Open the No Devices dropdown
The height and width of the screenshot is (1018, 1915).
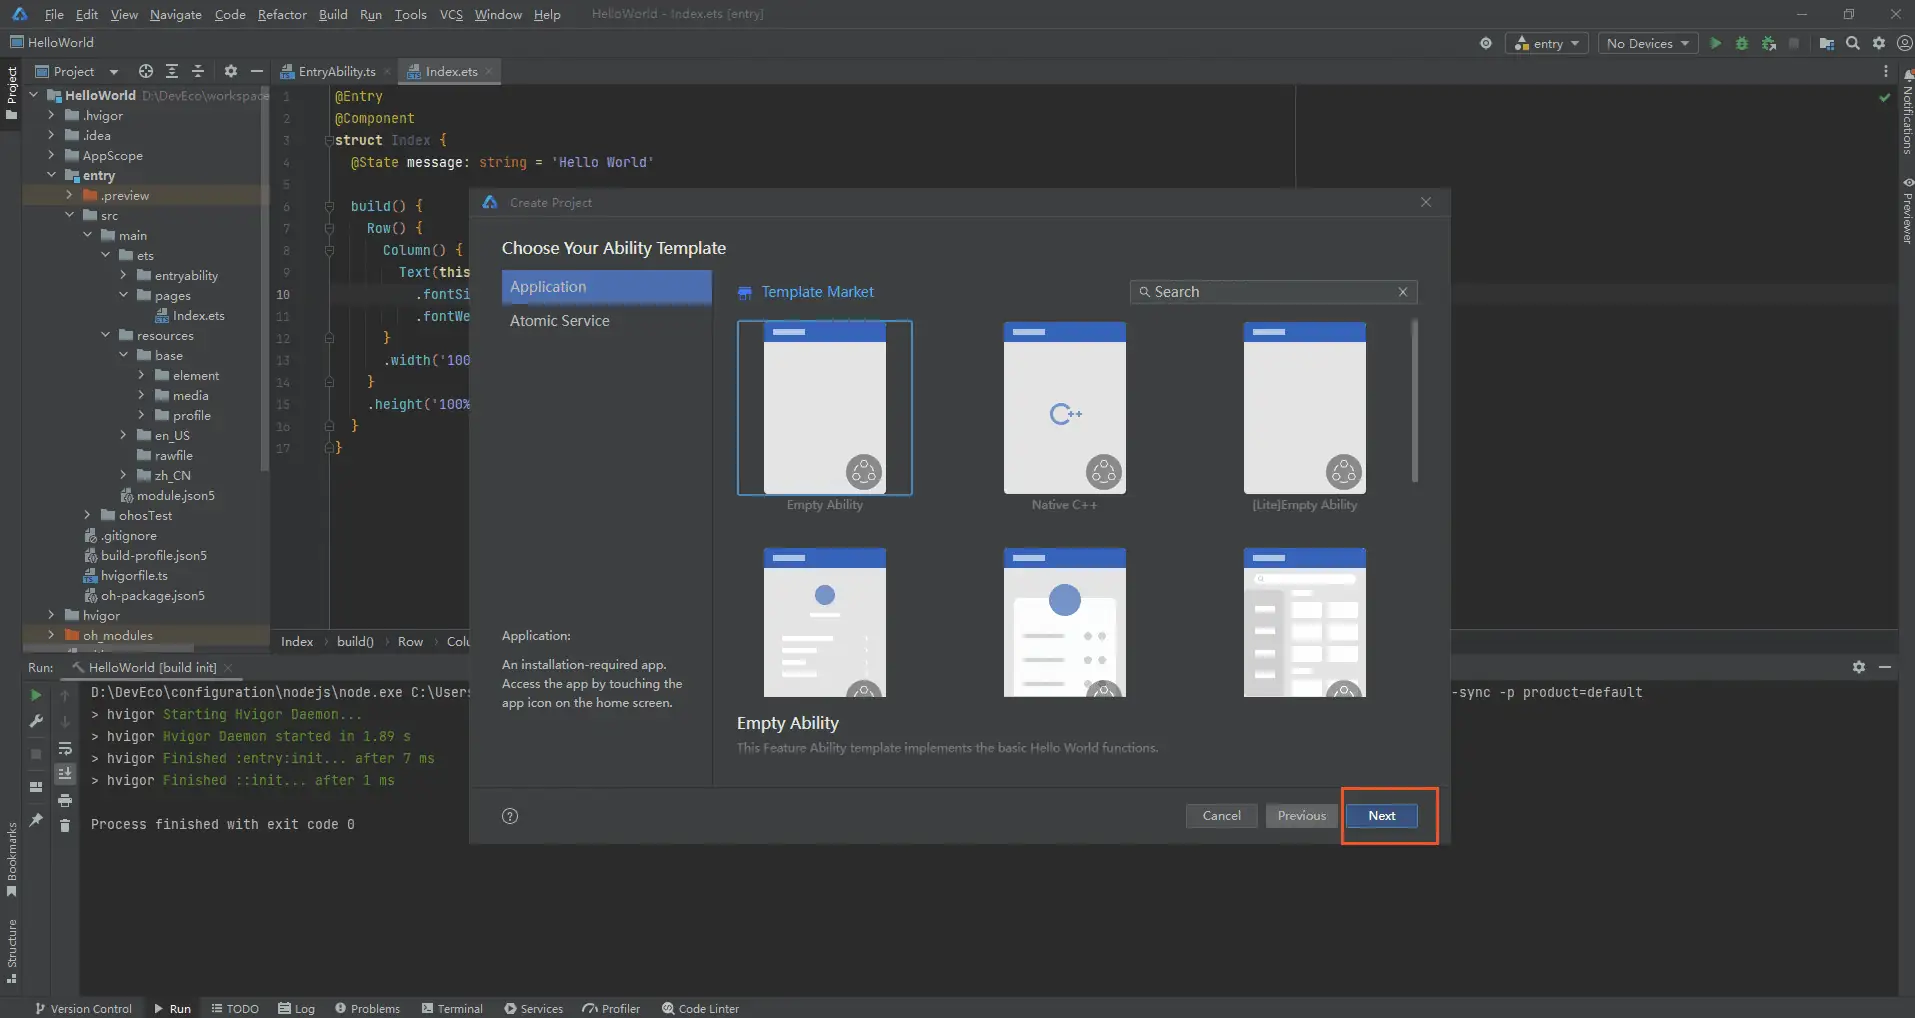coord(1647,43)
